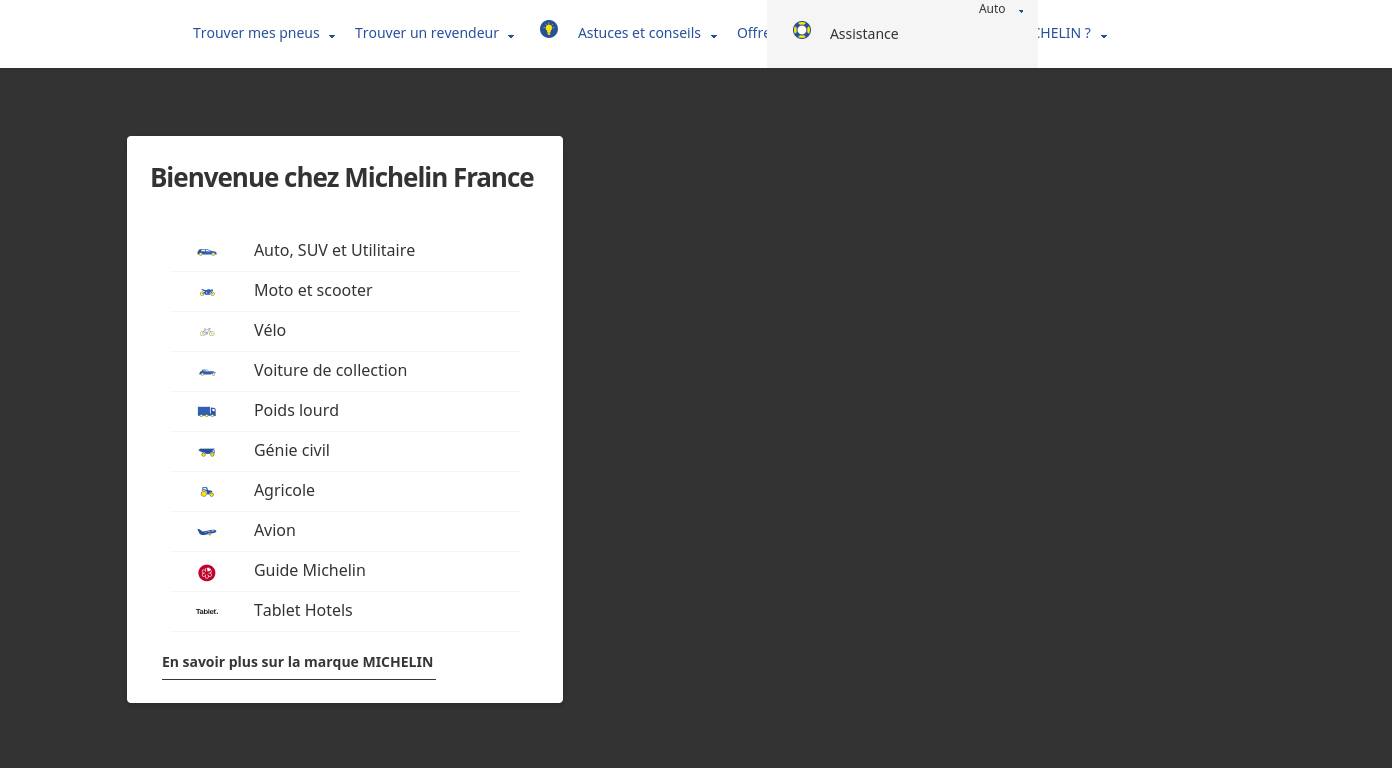Click the classic car icon for Voiture de collection

click(x=207, y=371)
